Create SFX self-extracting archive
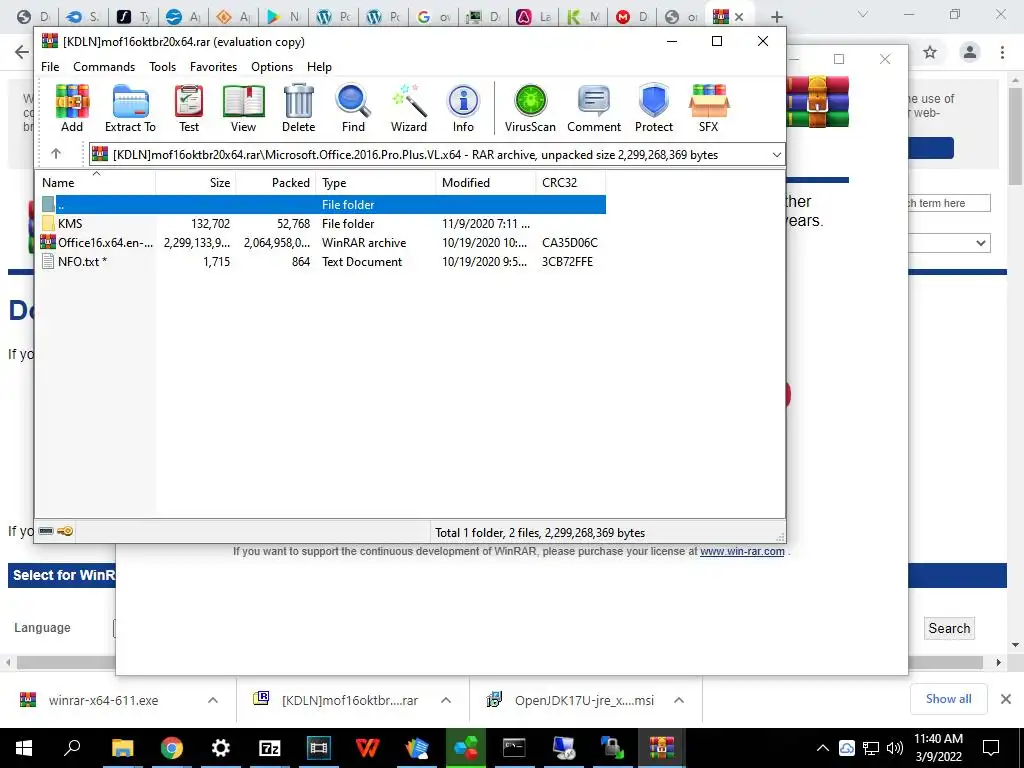 709,108
